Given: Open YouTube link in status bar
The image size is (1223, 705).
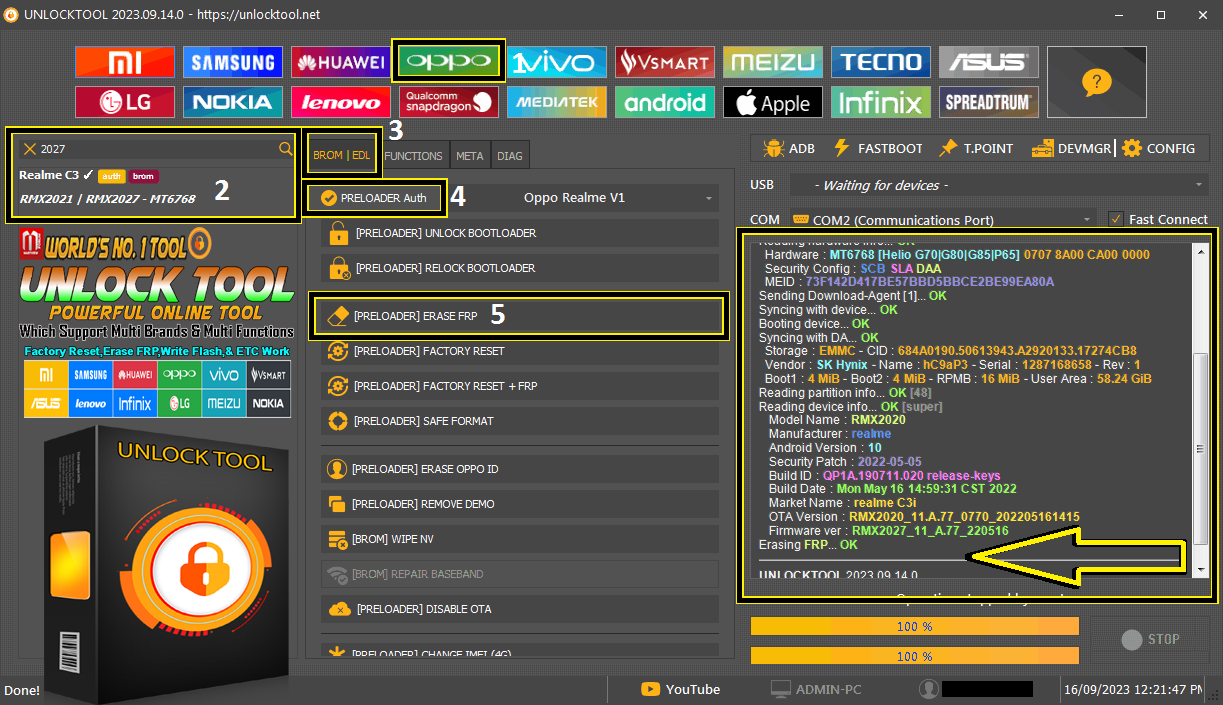Looking at the screenshot, I should point(681,689).
